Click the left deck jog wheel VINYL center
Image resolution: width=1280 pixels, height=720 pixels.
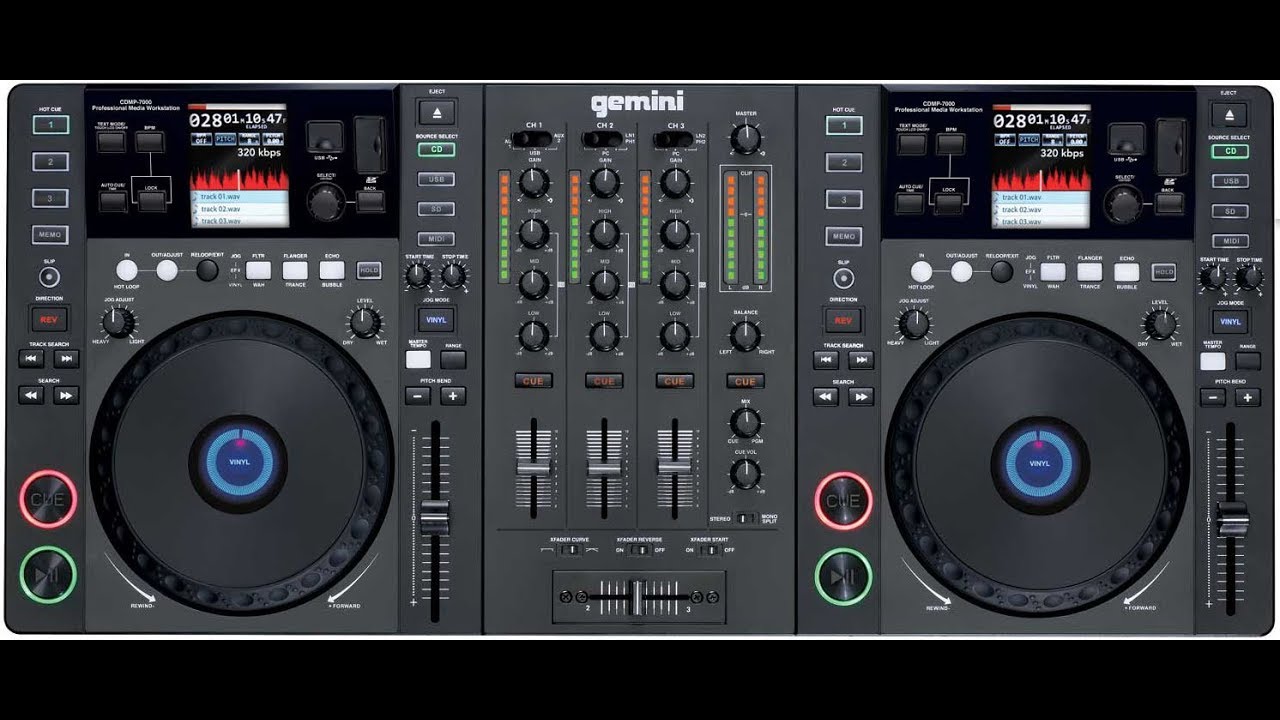click(240, 463)
